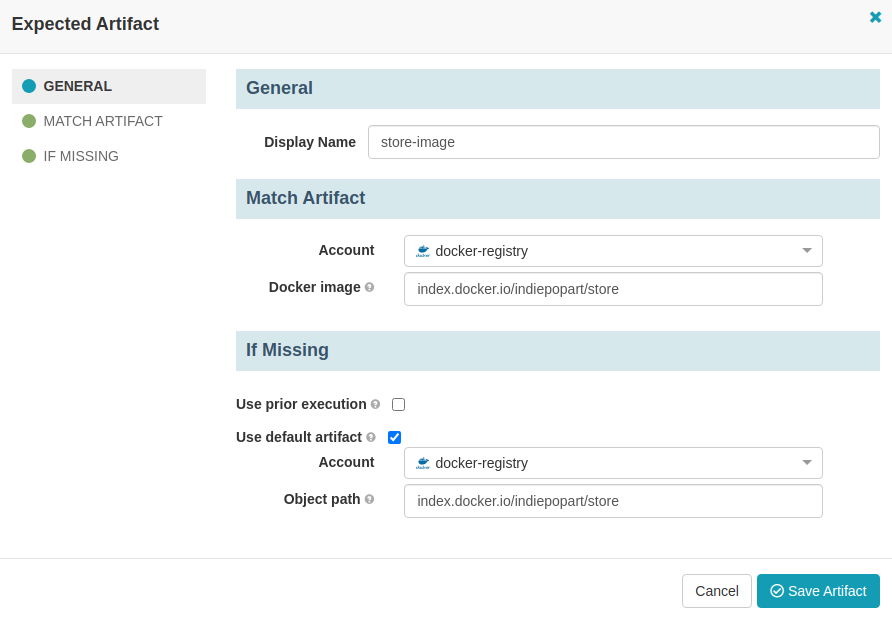Image resolution: width=892 pixels, height=618 pixels.
Task: Go to the MATCH ARTIFACT section
Action: 102,121
